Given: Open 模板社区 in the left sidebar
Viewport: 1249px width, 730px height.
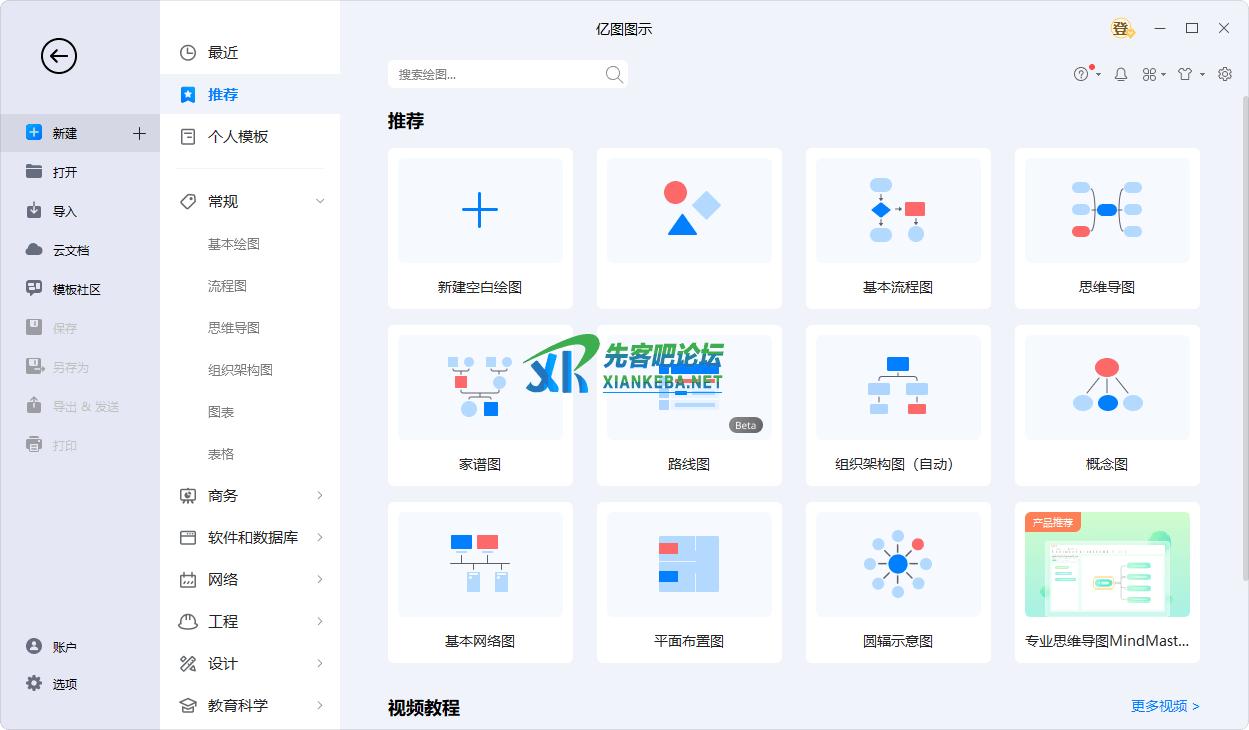Looking at the screenshot, I should 76,290.
